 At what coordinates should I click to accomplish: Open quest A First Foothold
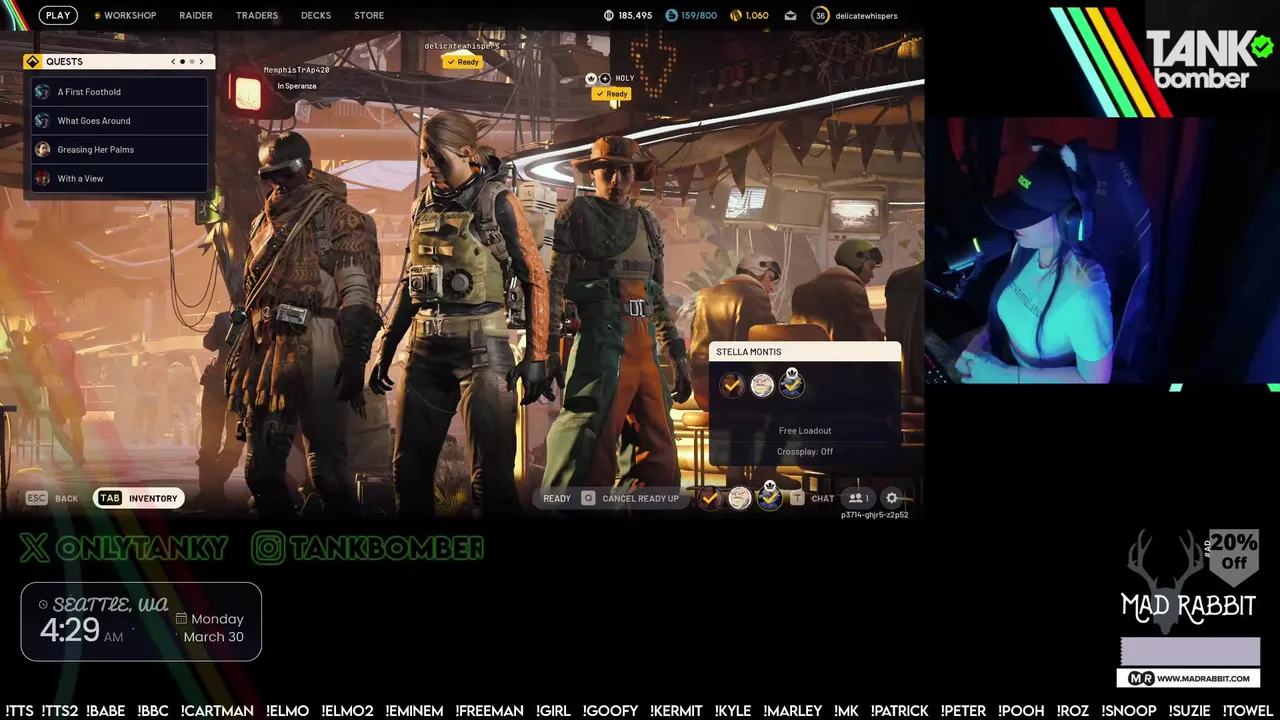click(x=119, y=92)
